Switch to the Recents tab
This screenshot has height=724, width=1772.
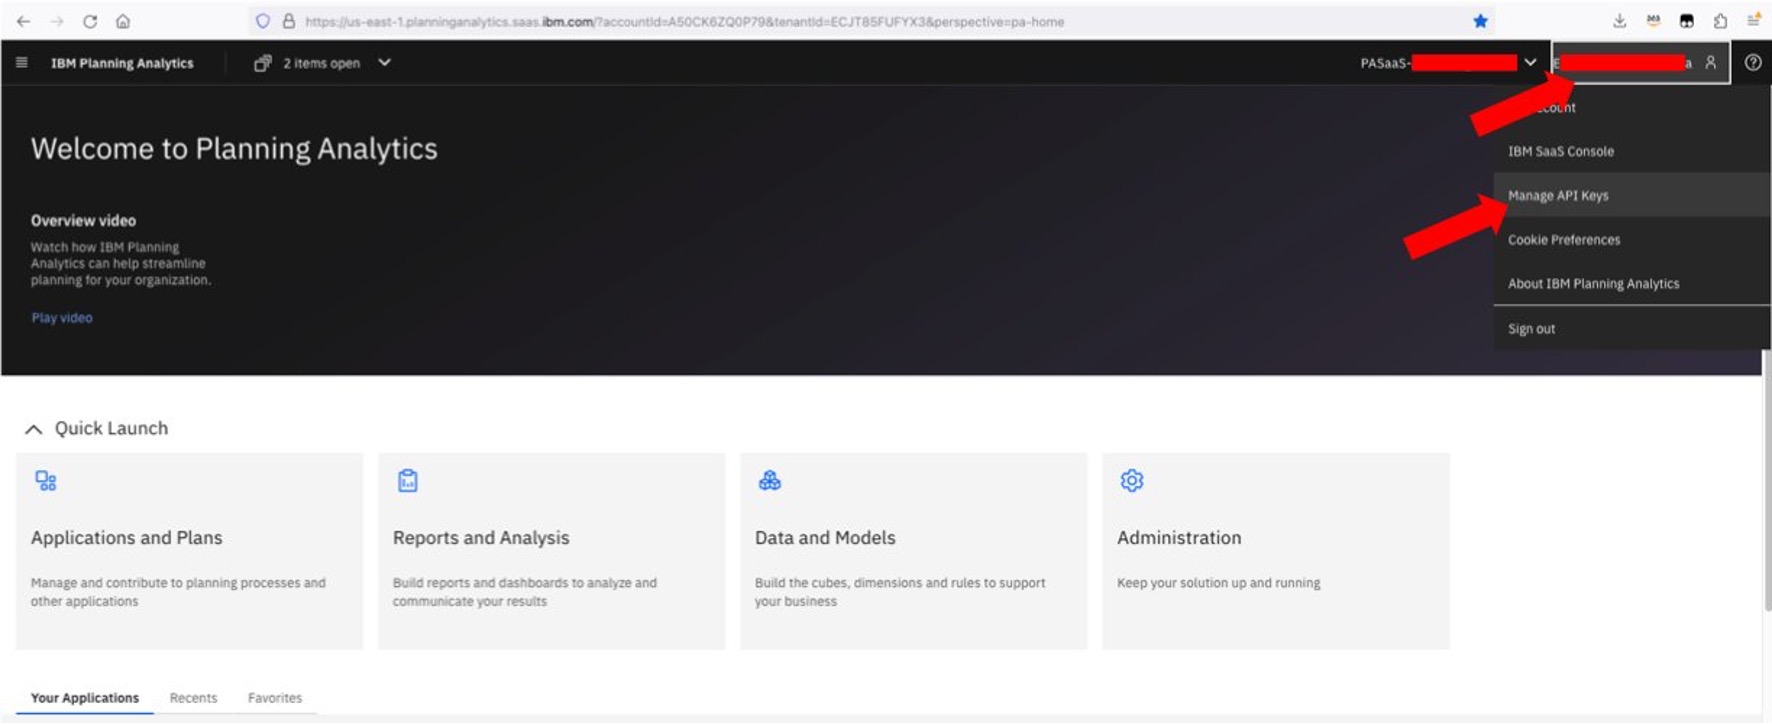pos(193,698)
